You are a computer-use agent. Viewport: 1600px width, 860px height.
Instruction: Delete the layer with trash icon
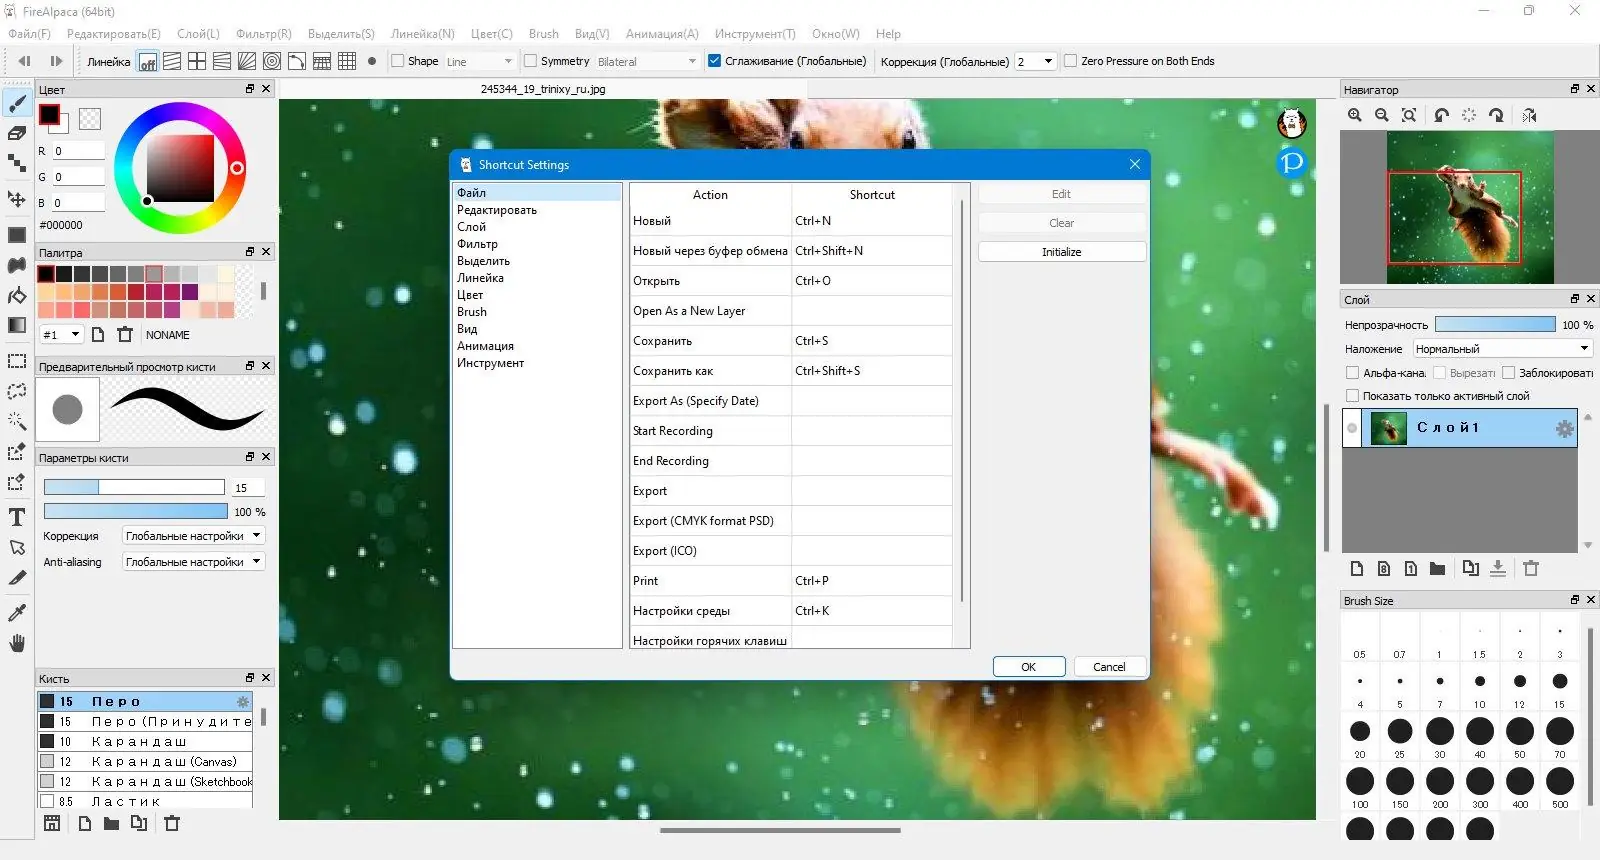click(x=1531, y=569)
